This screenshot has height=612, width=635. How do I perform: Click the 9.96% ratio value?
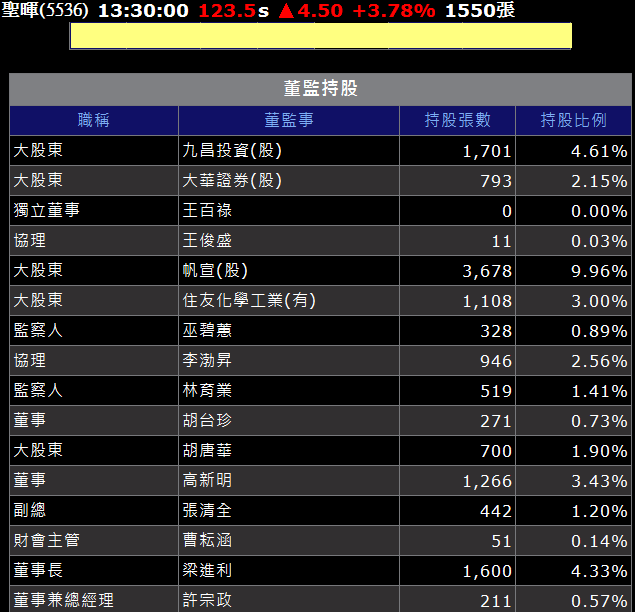599,271
